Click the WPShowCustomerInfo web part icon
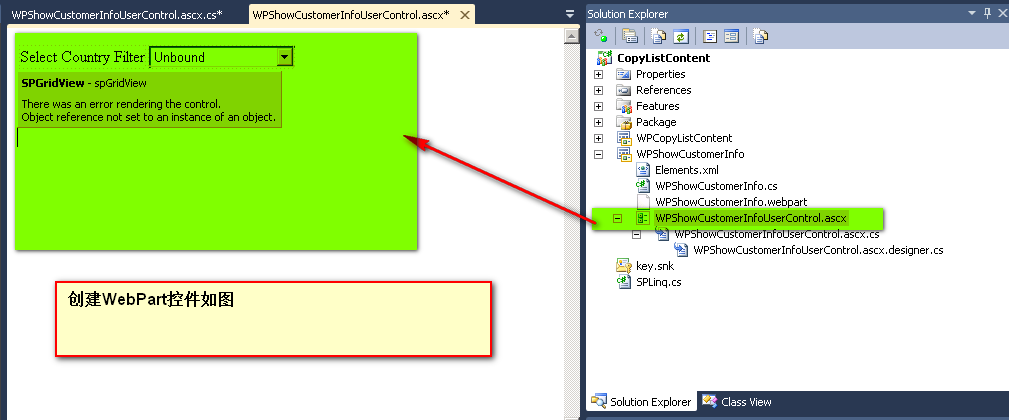Screen dimensions: 1009x420 [624, 154]
